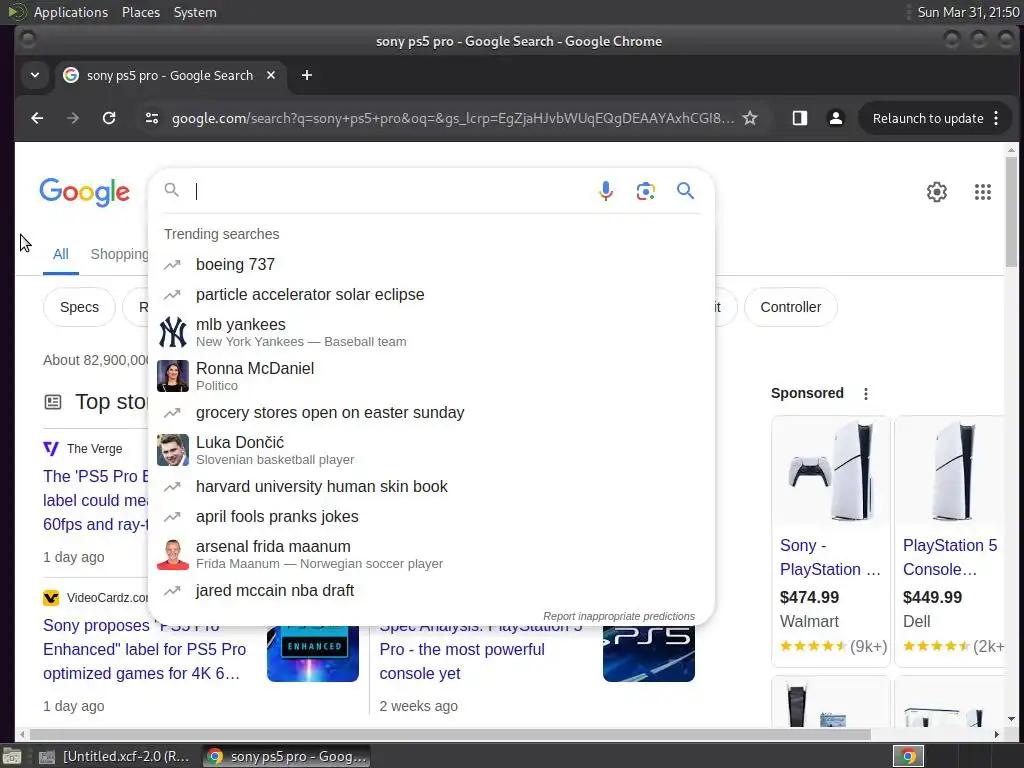
Task: Click gray magnifier icon in search box
Action: (171, 190)
